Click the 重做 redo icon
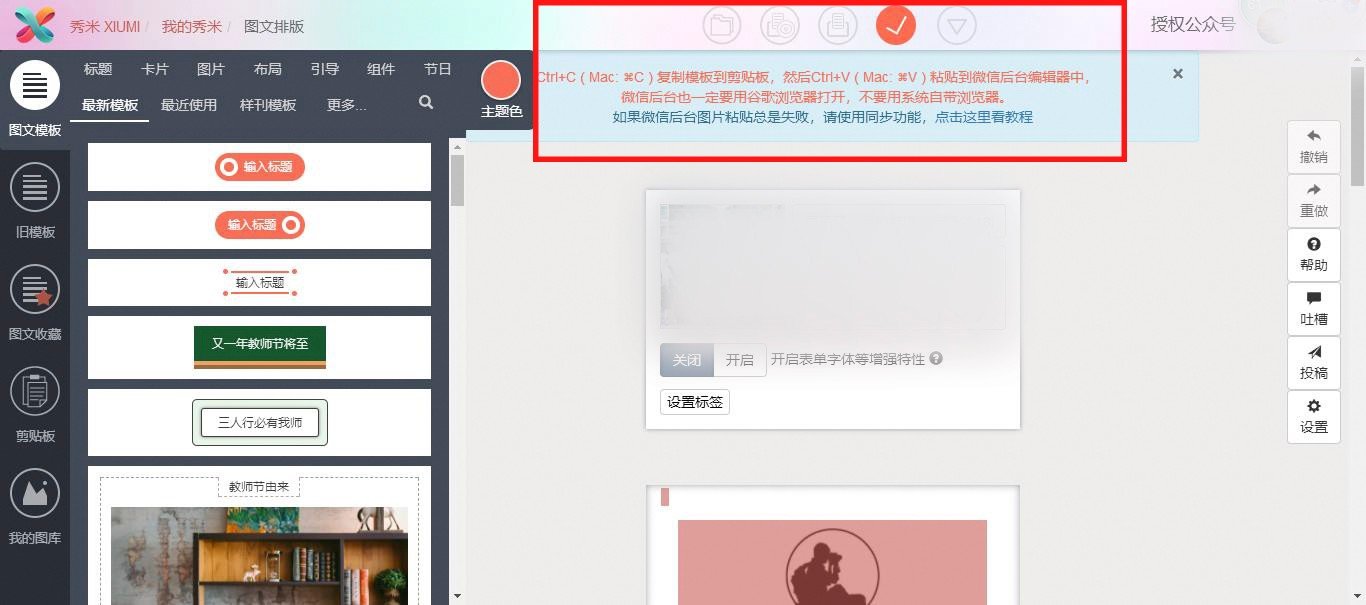1366x605 pixels. [x=1313, y=199]
